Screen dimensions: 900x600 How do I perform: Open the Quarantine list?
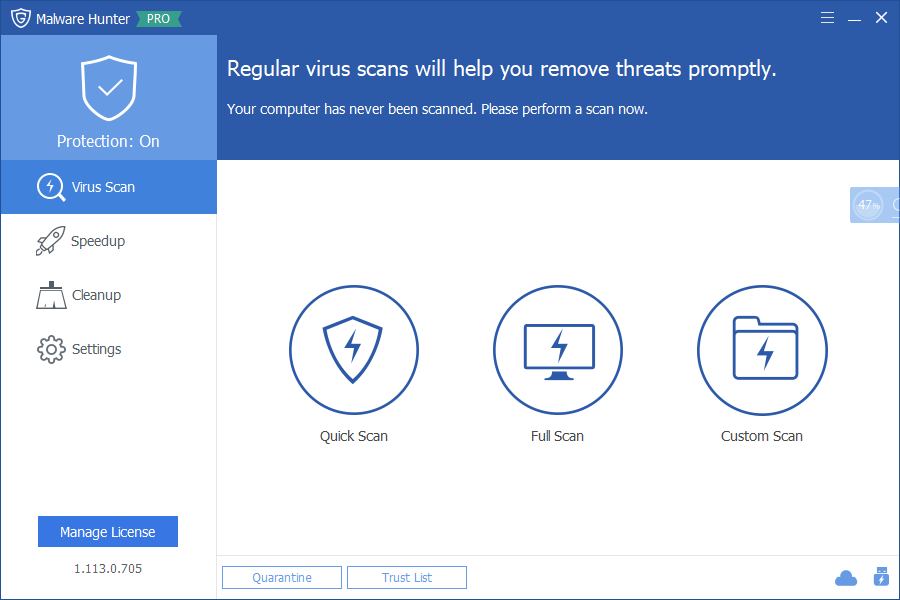pos(282,578)
